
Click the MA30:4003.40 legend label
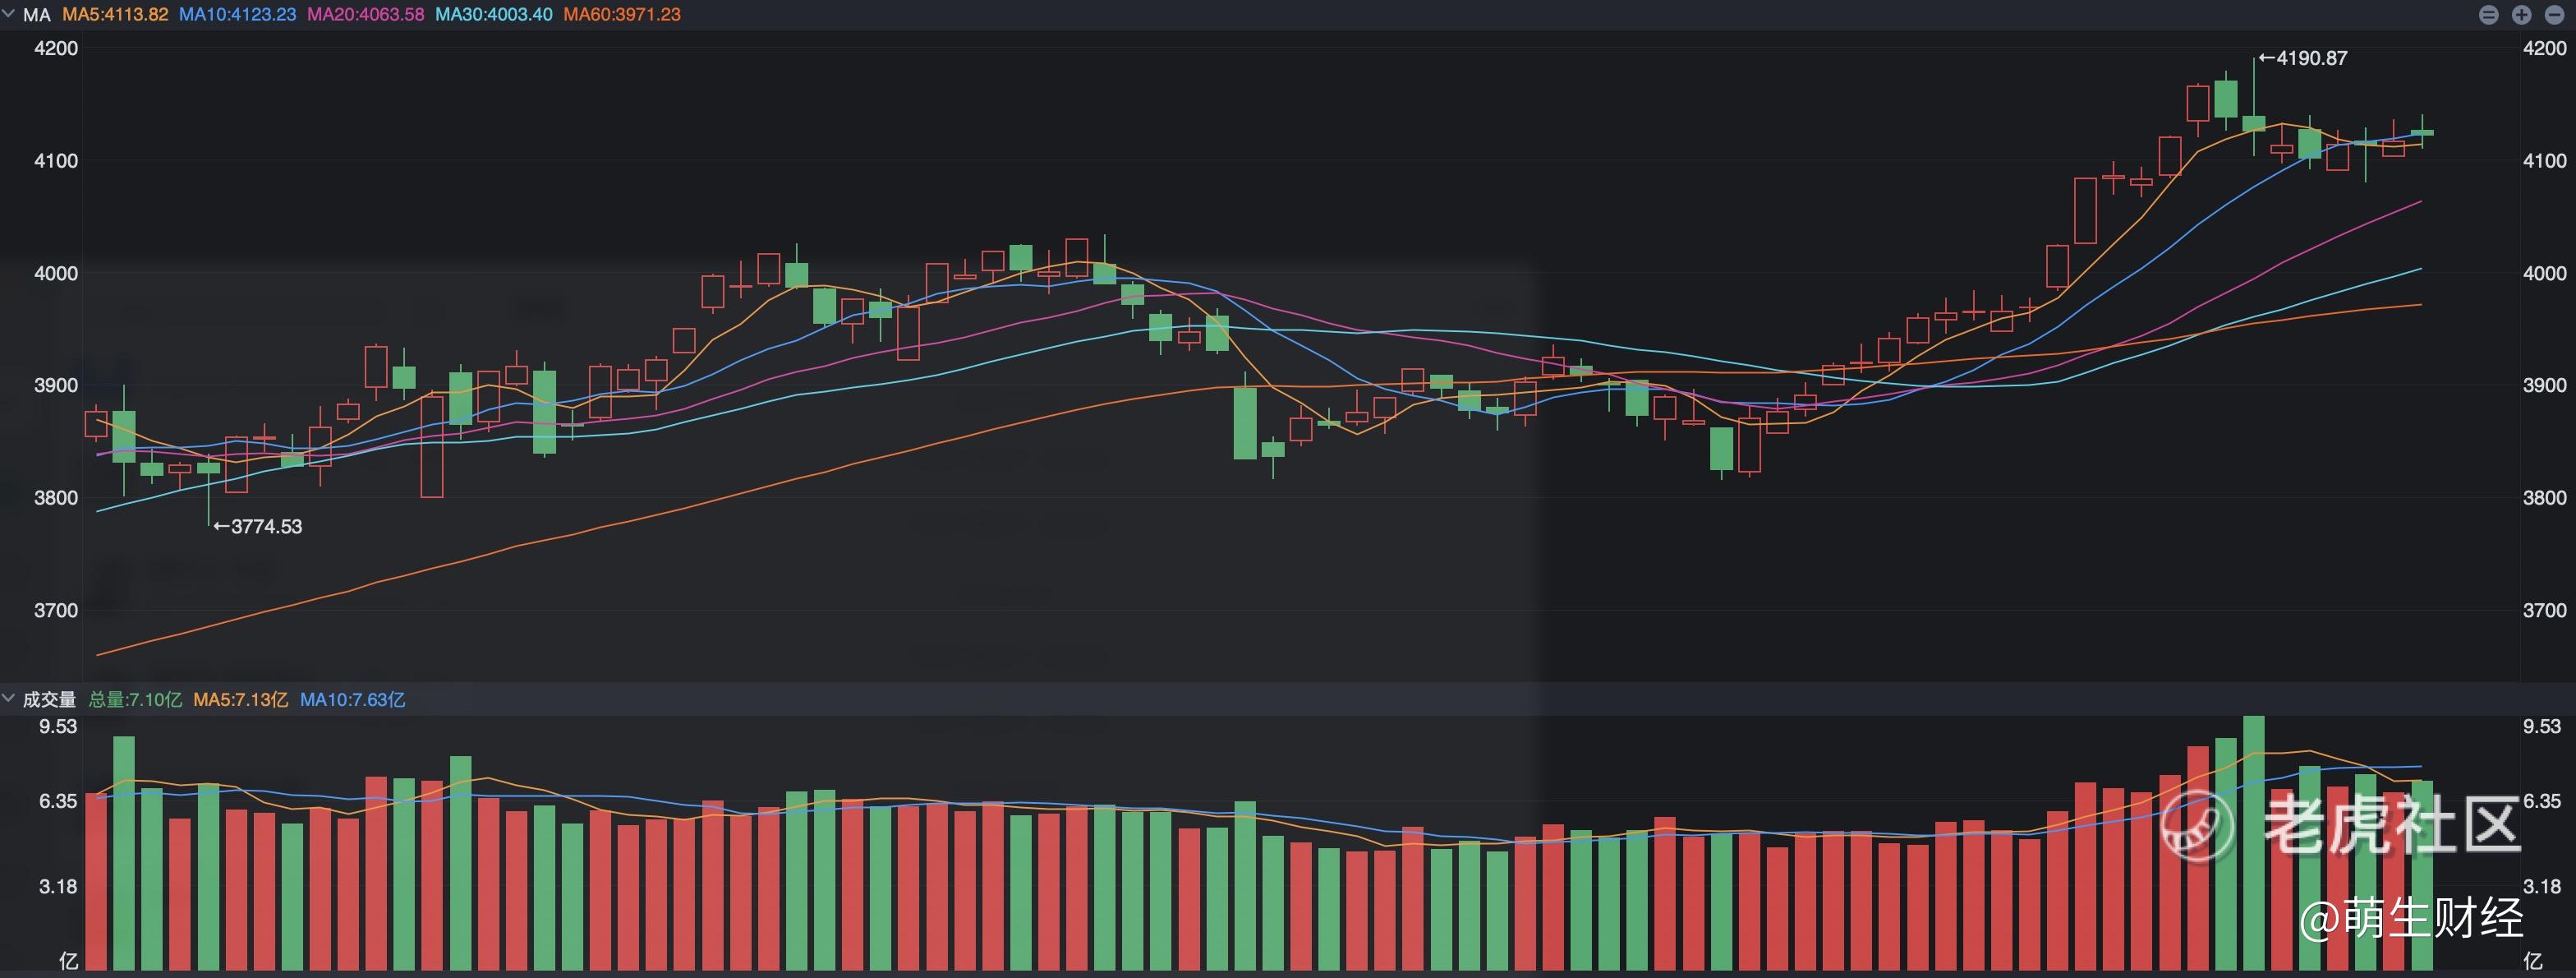pyautogui.click(x=493, y=15)
